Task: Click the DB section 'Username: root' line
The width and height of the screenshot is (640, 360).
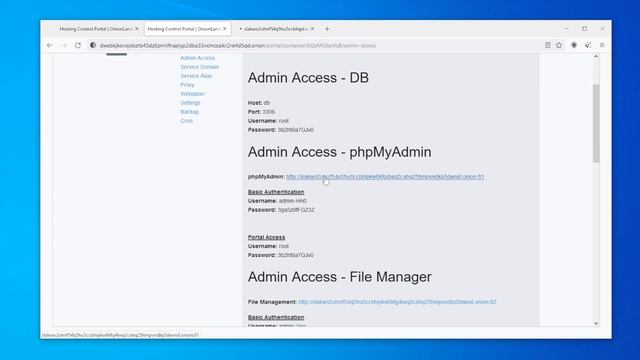Action: coord(268,121)
